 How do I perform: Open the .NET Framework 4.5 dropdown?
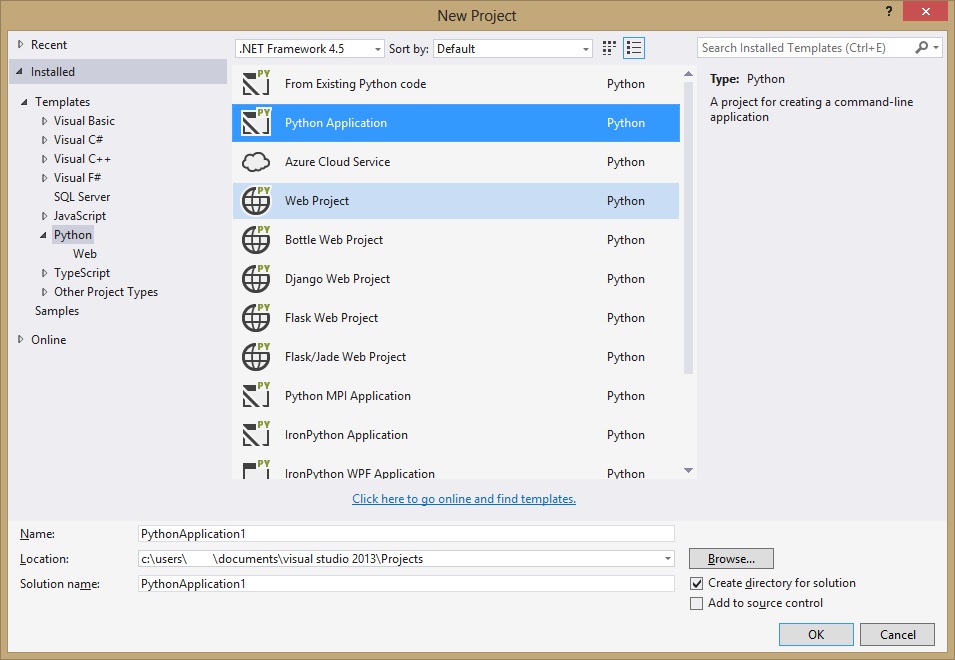309,49
